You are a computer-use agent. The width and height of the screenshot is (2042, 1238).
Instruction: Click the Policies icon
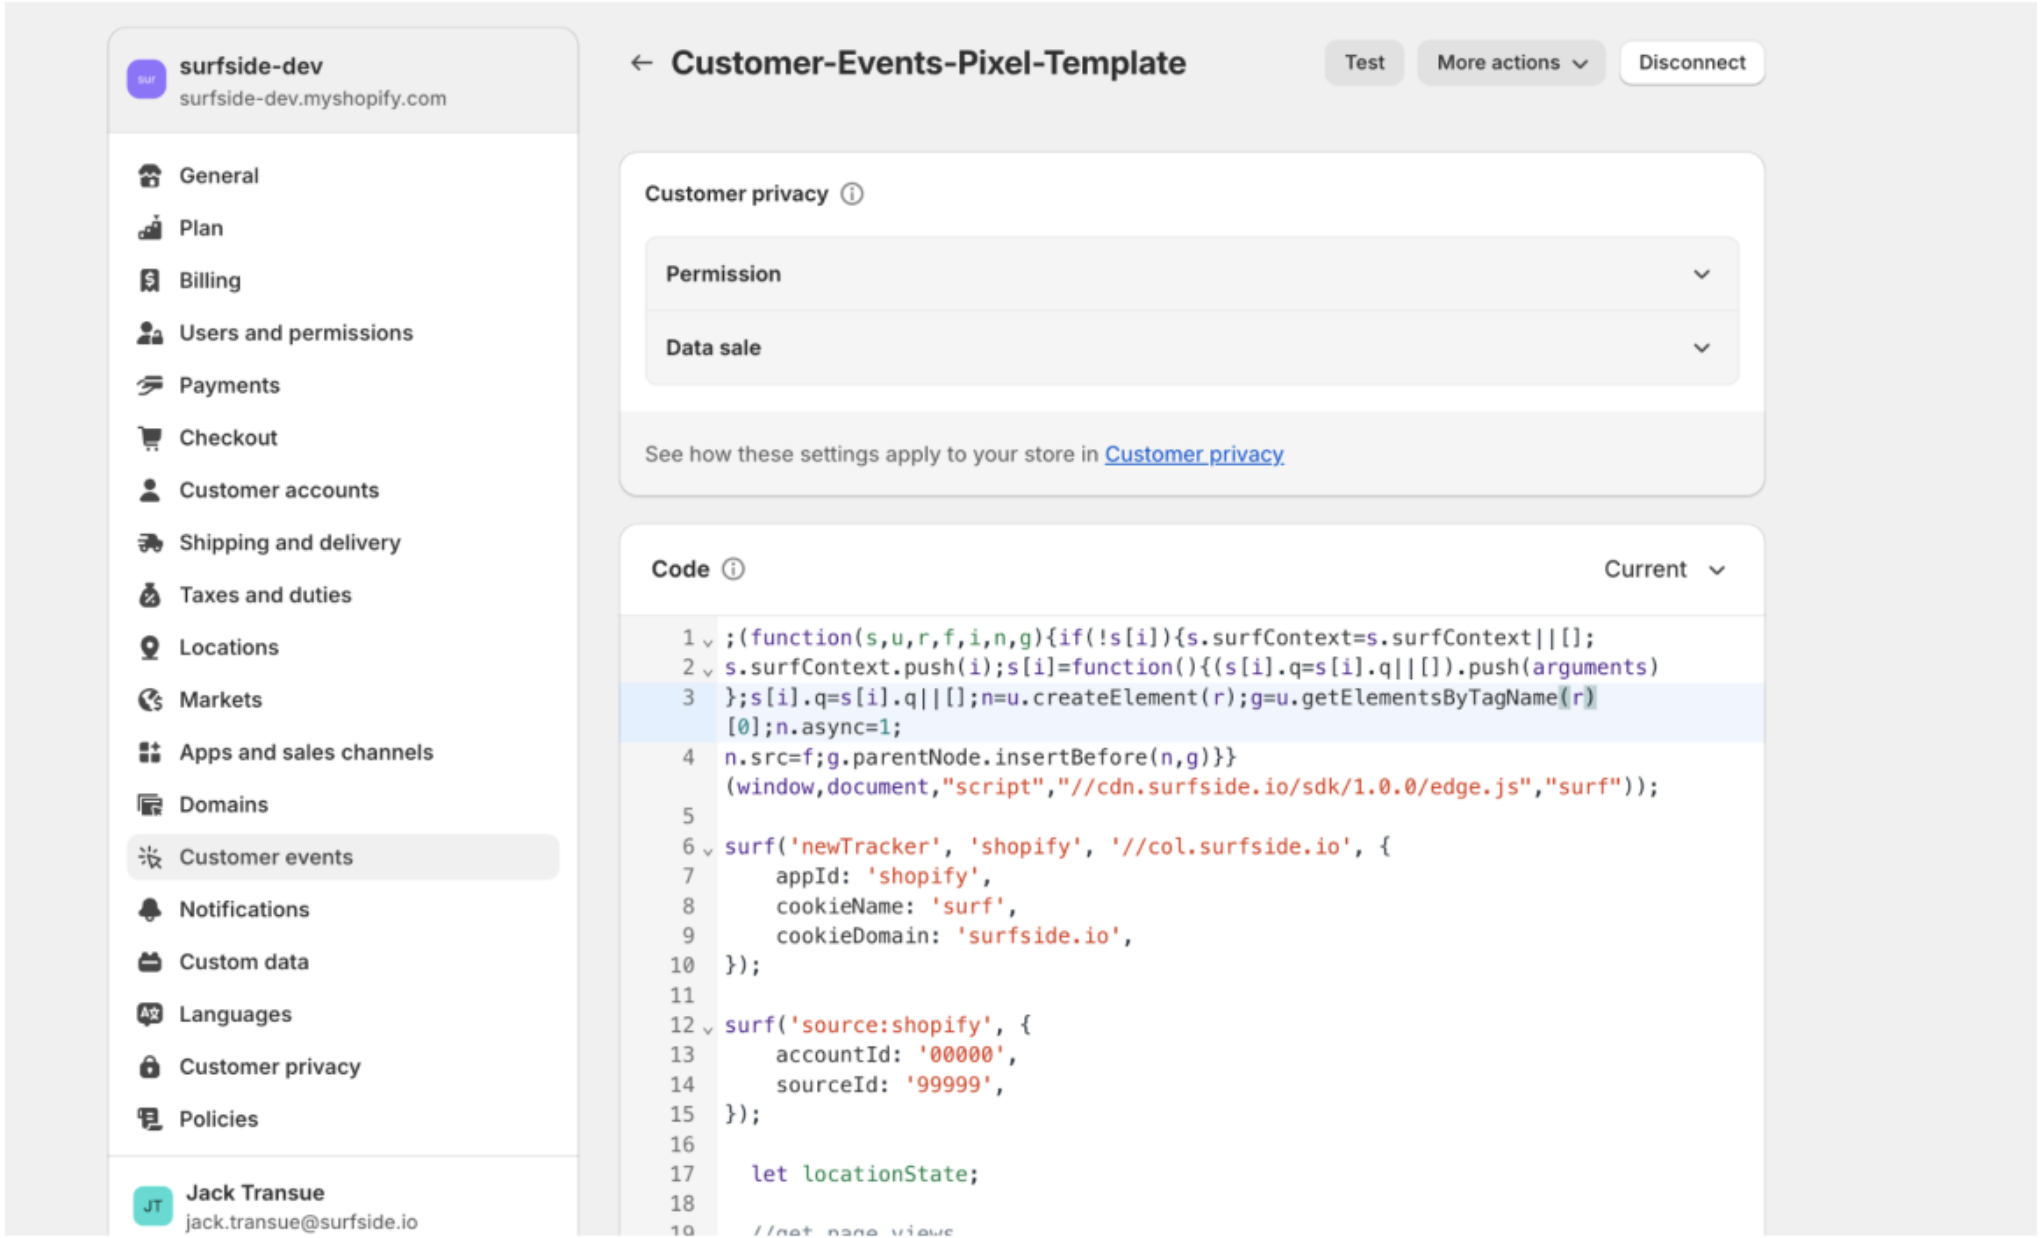(x=150, y=1119)
